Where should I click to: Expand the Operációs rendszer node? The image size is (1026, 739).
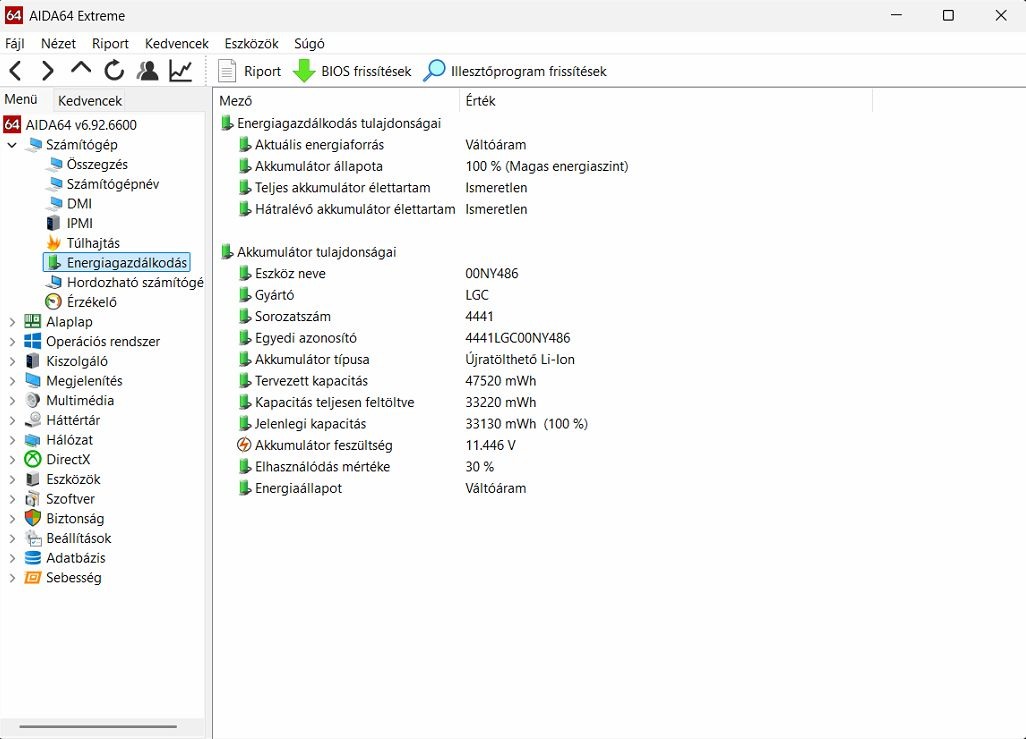coord(12,341)
